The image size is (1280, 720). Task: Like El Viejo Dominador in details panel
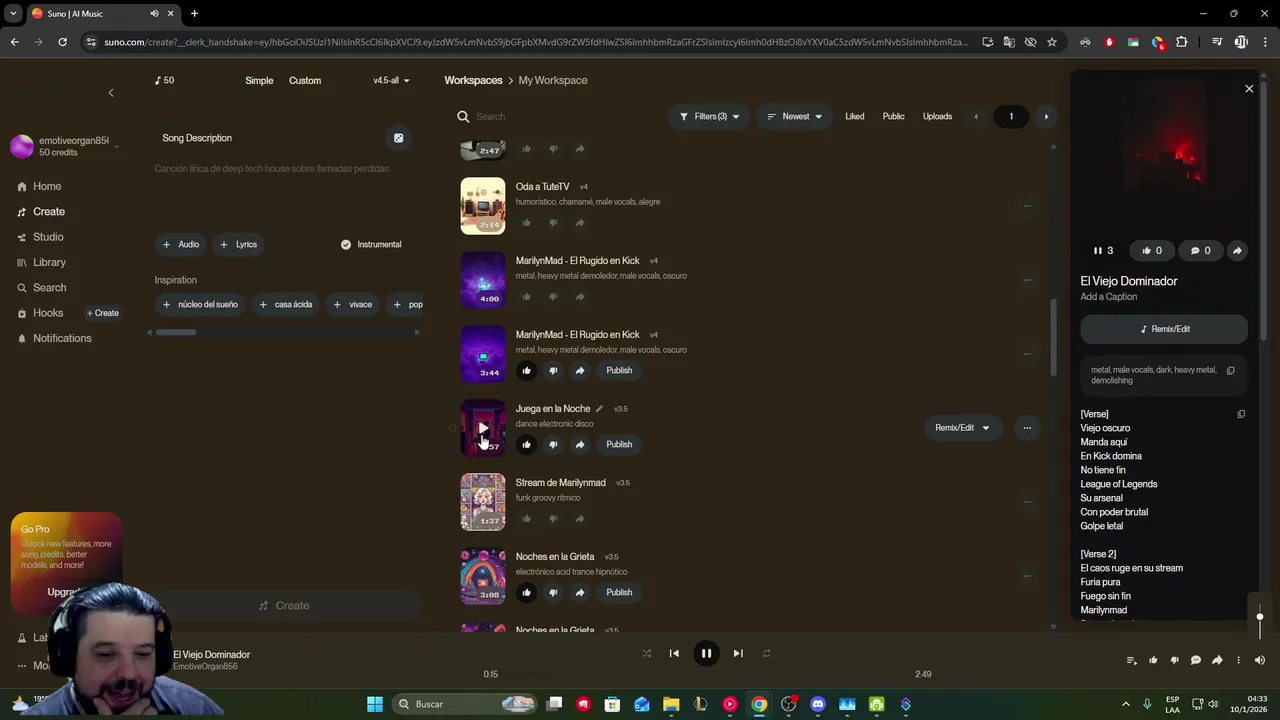1152,251
